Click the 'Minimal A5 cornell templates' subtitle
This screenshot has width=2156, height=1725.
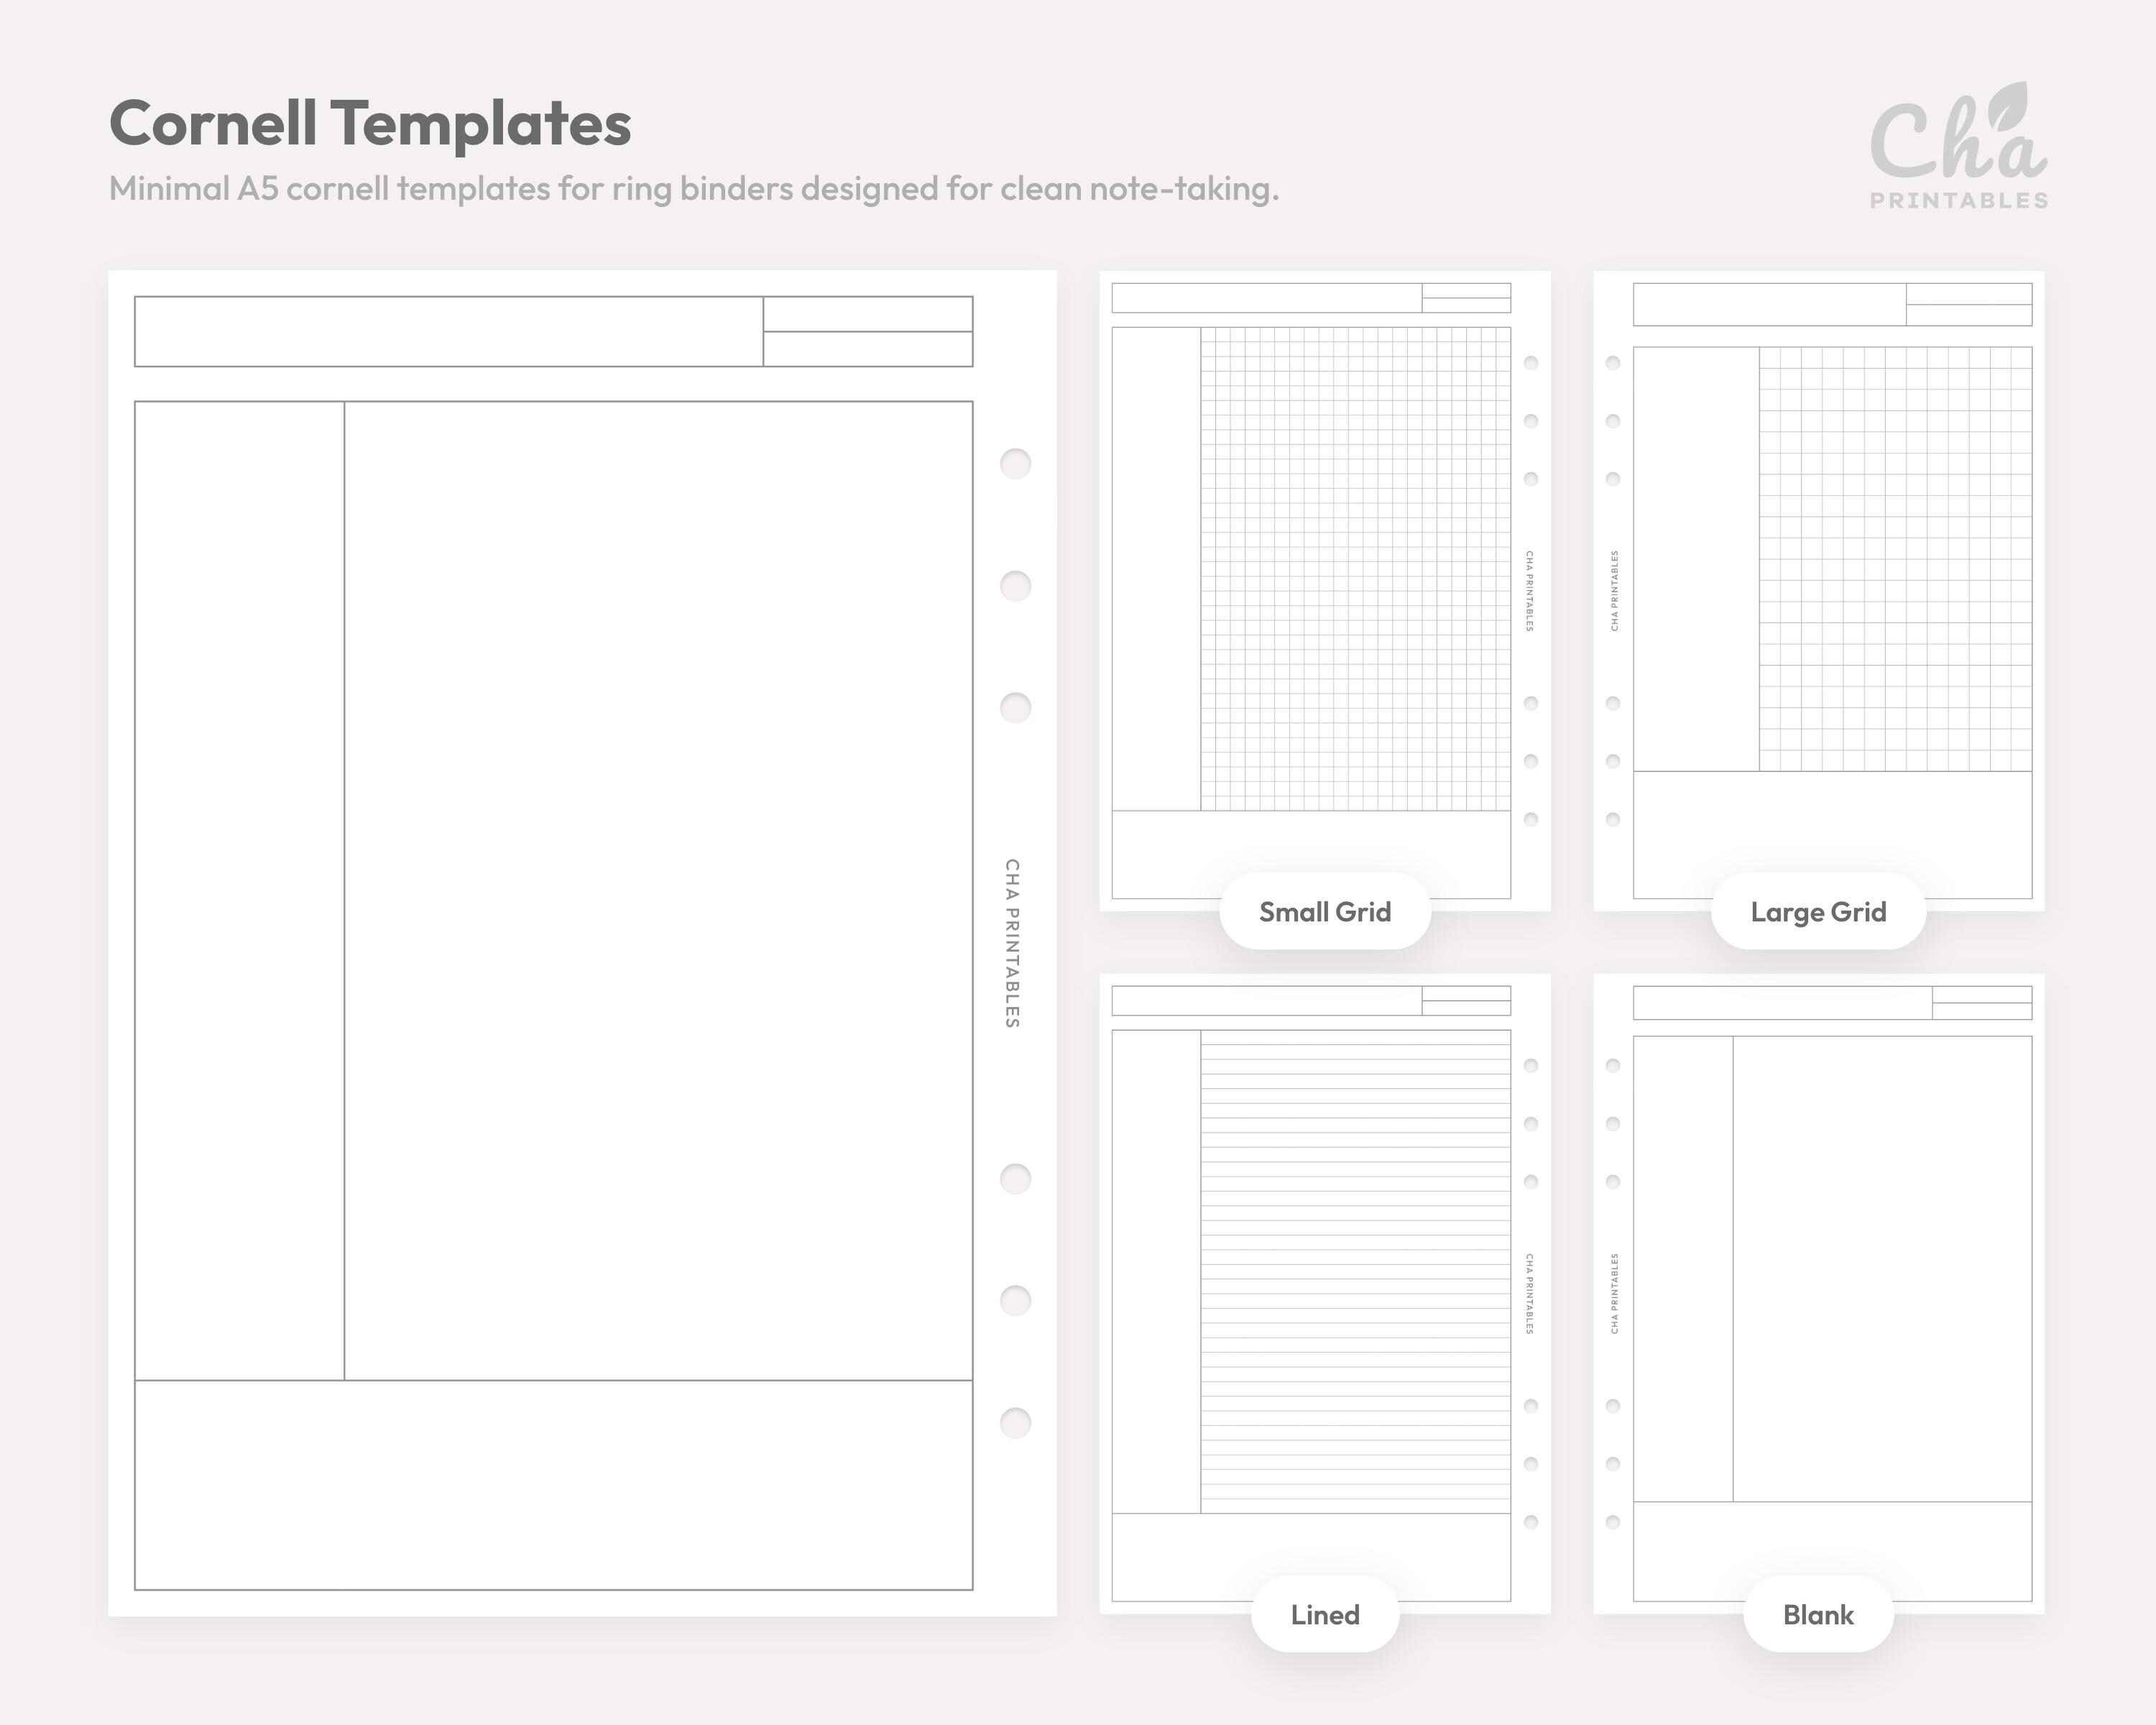(694, 189)
